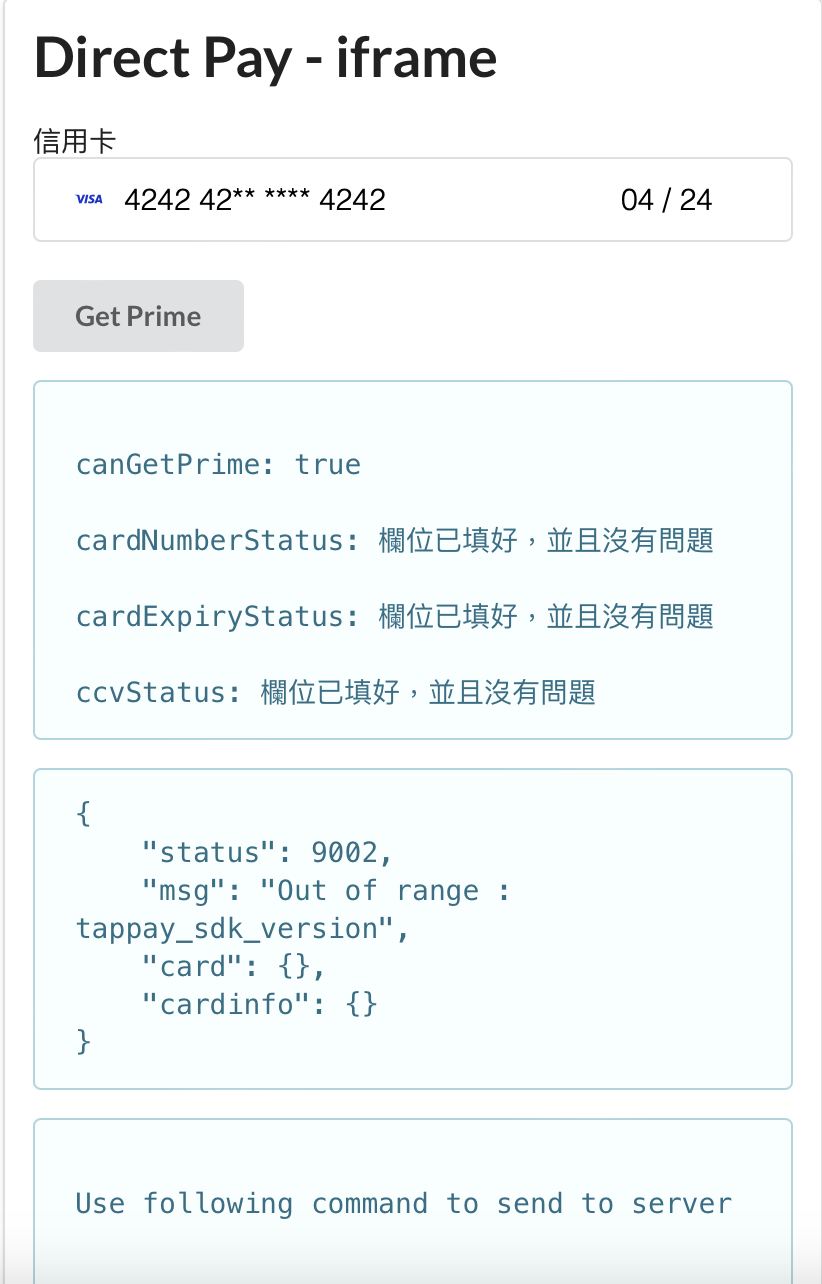Image resolution: width=822 pixels, height=1284 pixels.
Task: Focus the card number field 4242 42** **** 4242
Action: [x=255, y=200]
